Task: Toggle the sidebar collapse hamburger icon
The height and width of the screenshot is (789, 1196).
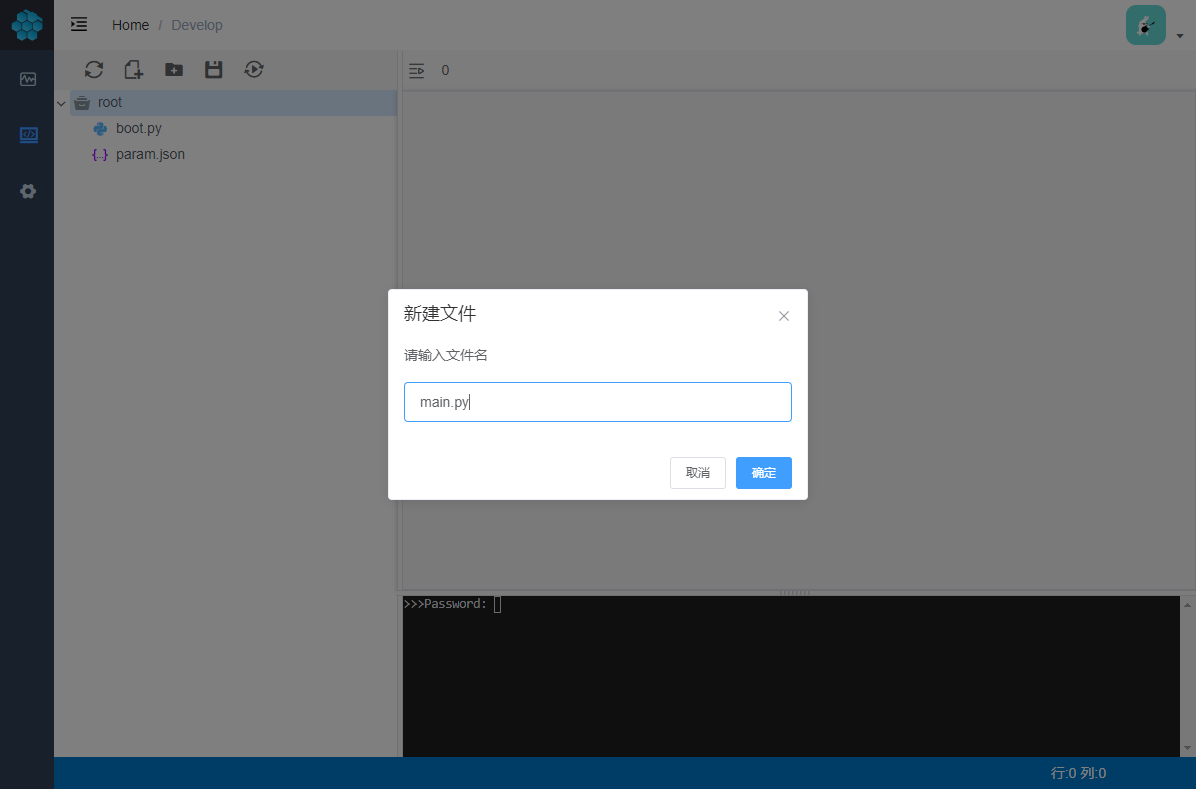Action: [79, 24]
